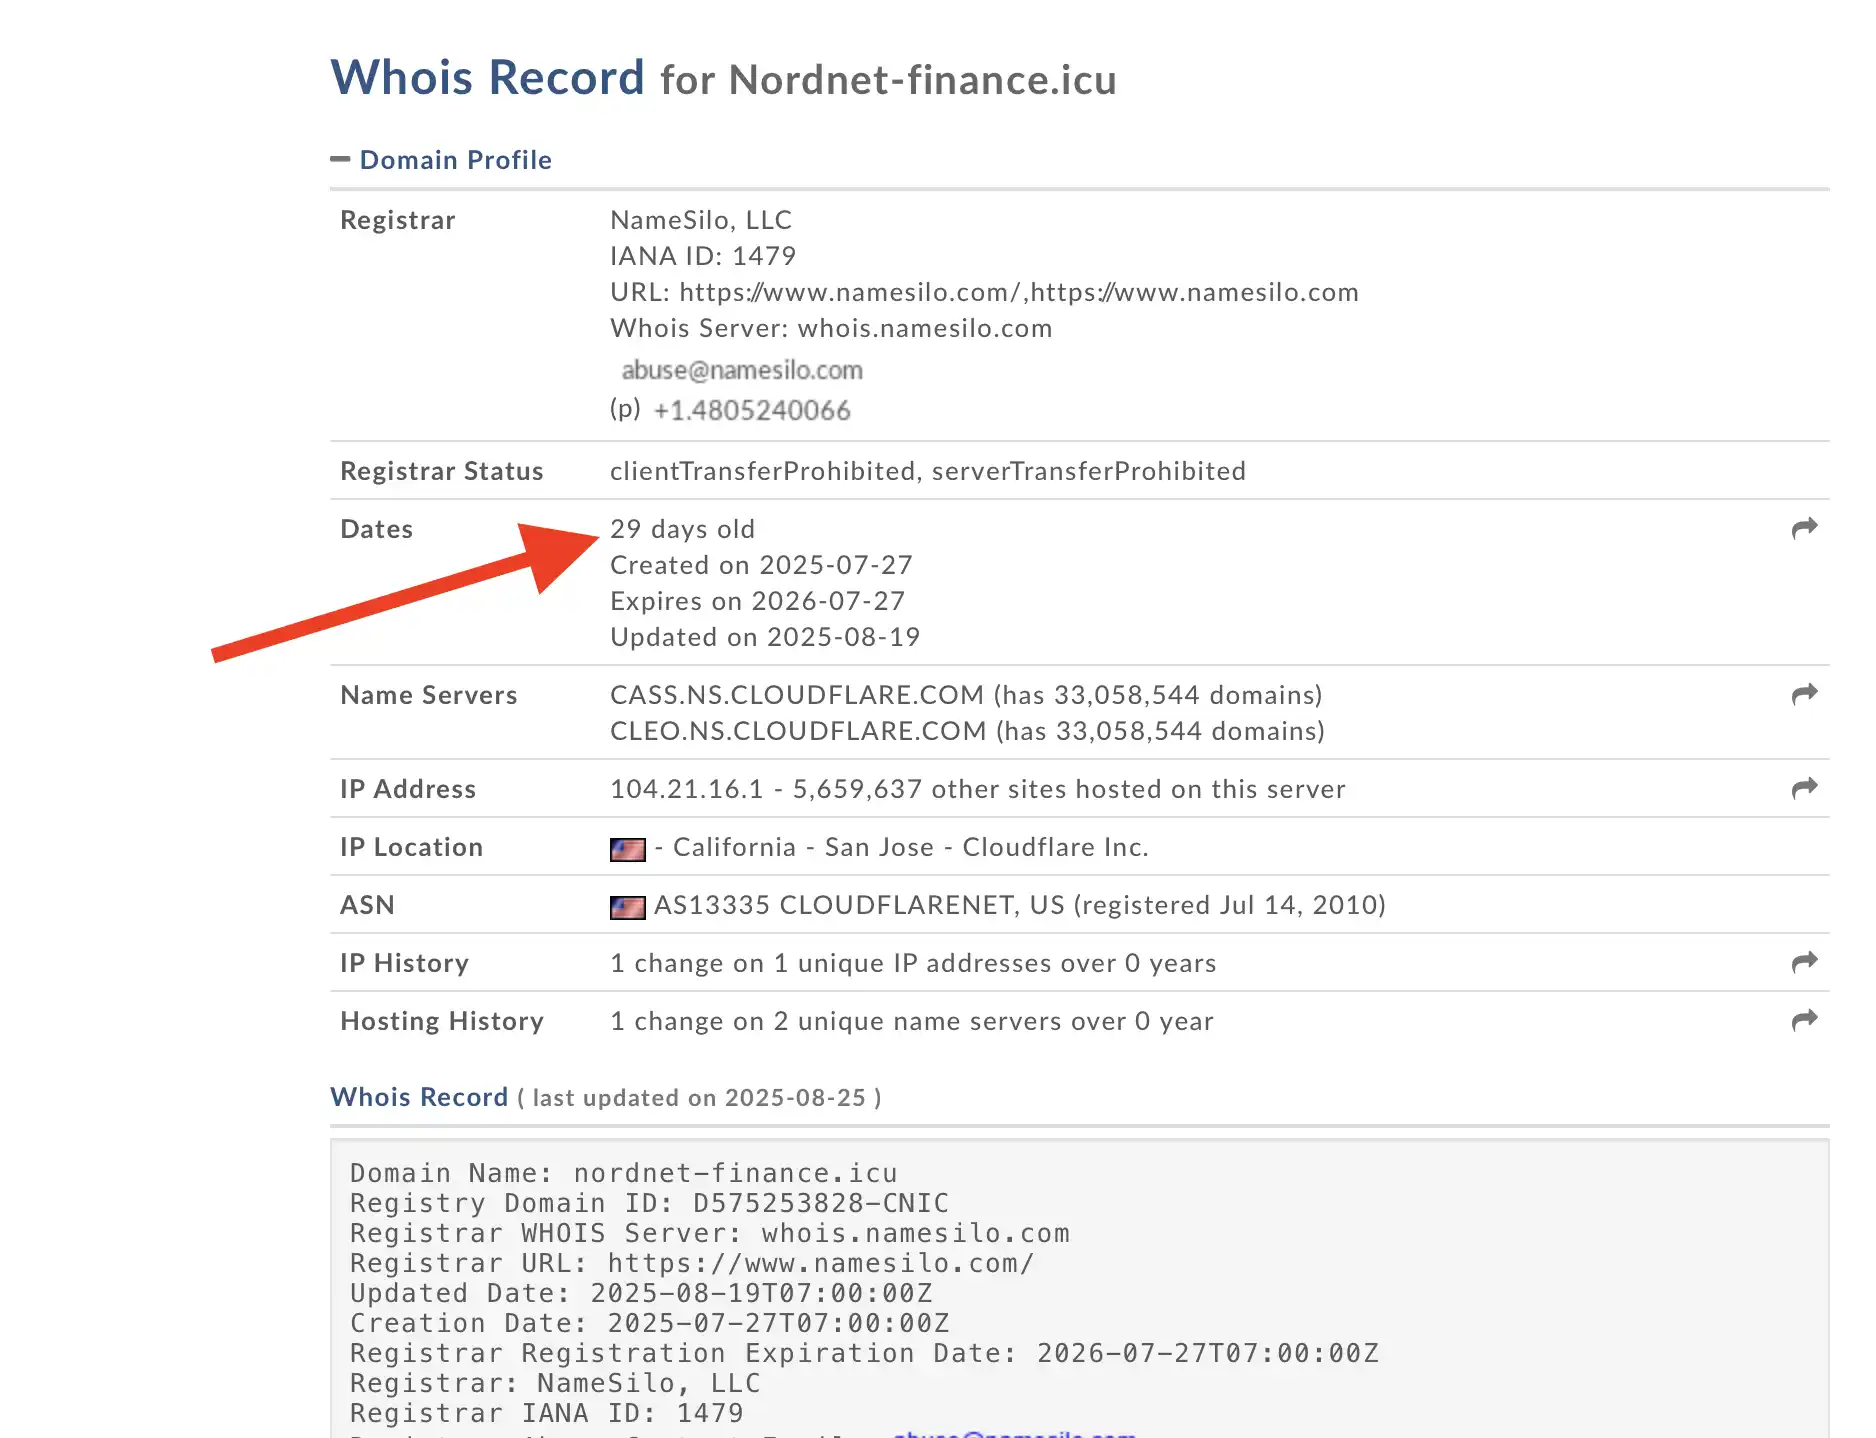This screenshot has width=1876, height=1438.
Task: Click the share arrow in IP History row
Action: [1804, 962]
